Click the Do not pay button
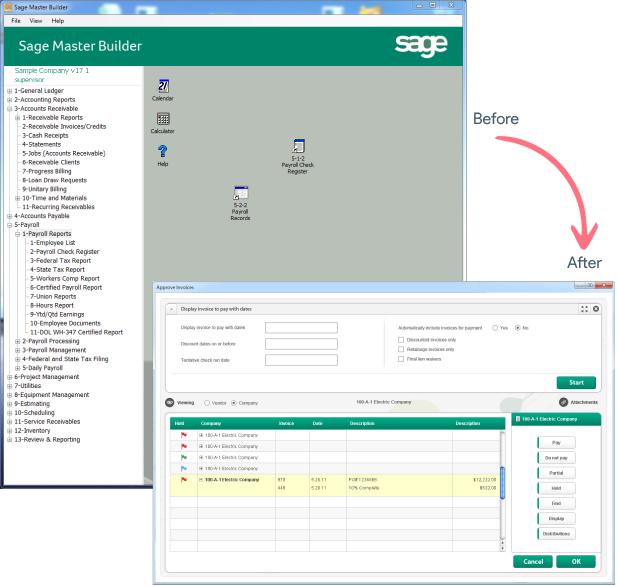 point(556,458)
